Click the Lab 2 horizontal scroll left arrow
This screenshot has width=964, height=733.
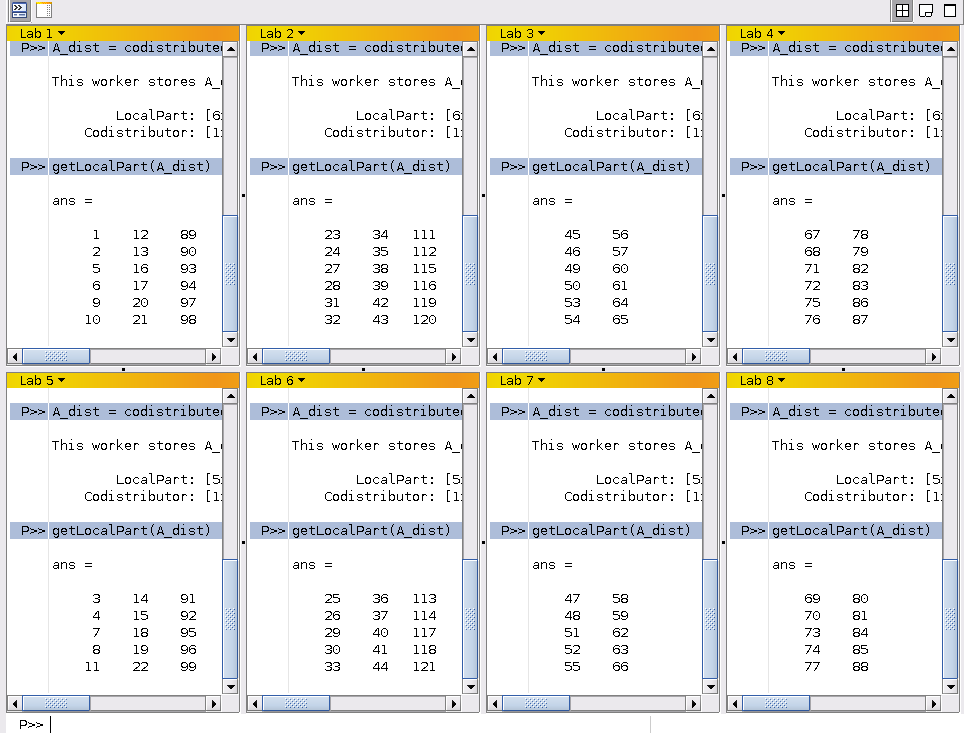(255, 356)
